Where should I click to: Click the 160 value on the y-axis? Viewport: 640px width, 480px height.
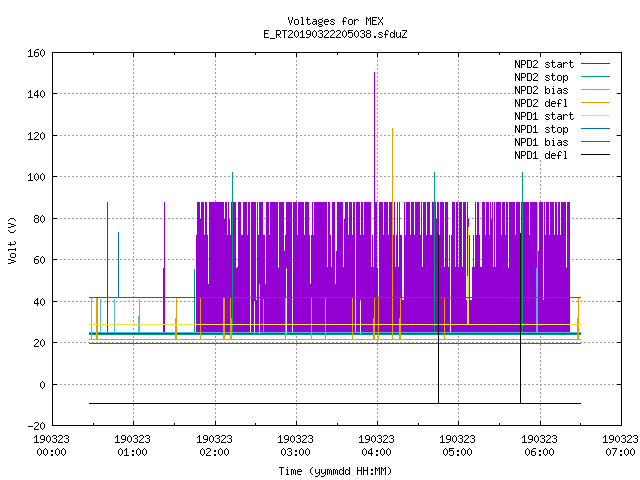pyautogui.click(x=36, y=53)
